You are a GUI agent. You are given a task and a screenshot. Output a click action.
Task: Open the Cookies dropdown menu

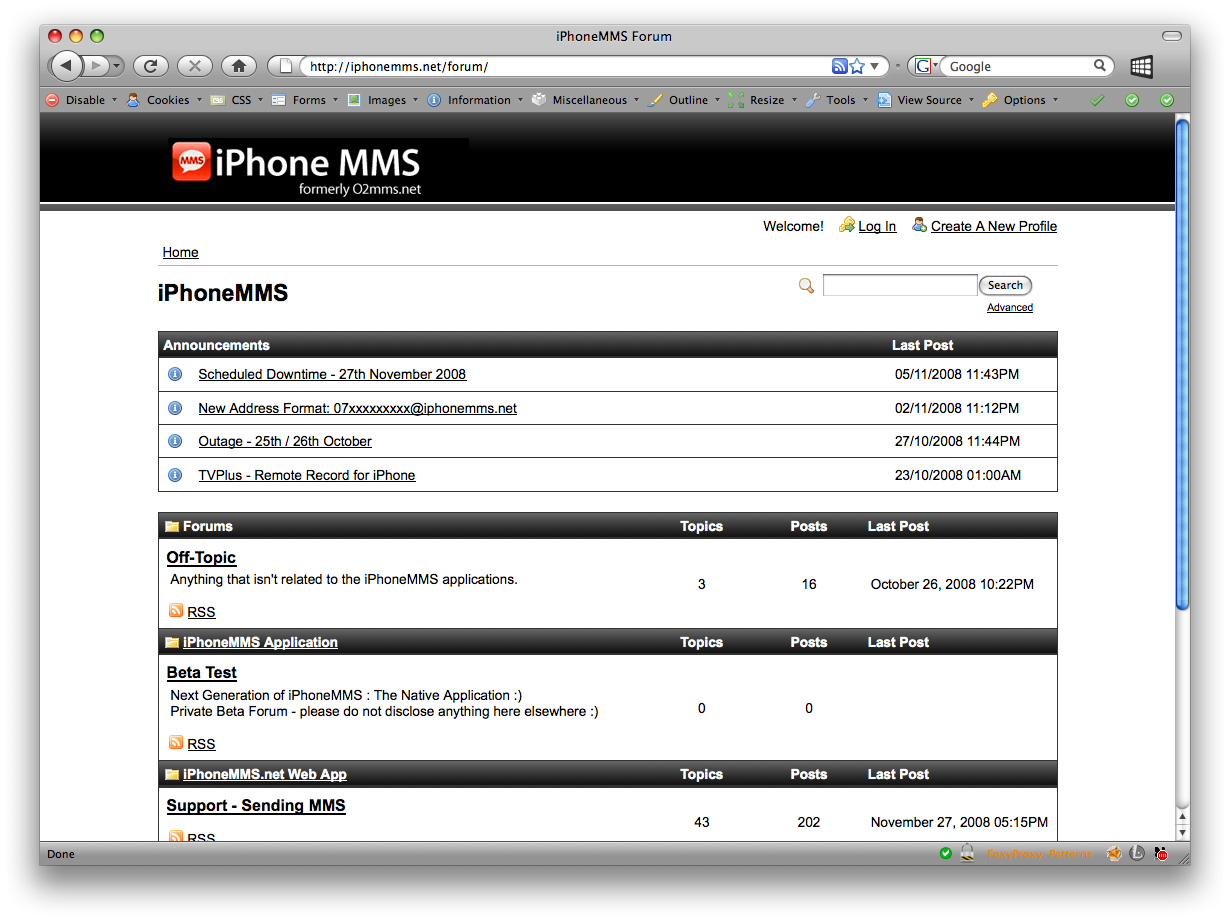[x=165, y=100]
